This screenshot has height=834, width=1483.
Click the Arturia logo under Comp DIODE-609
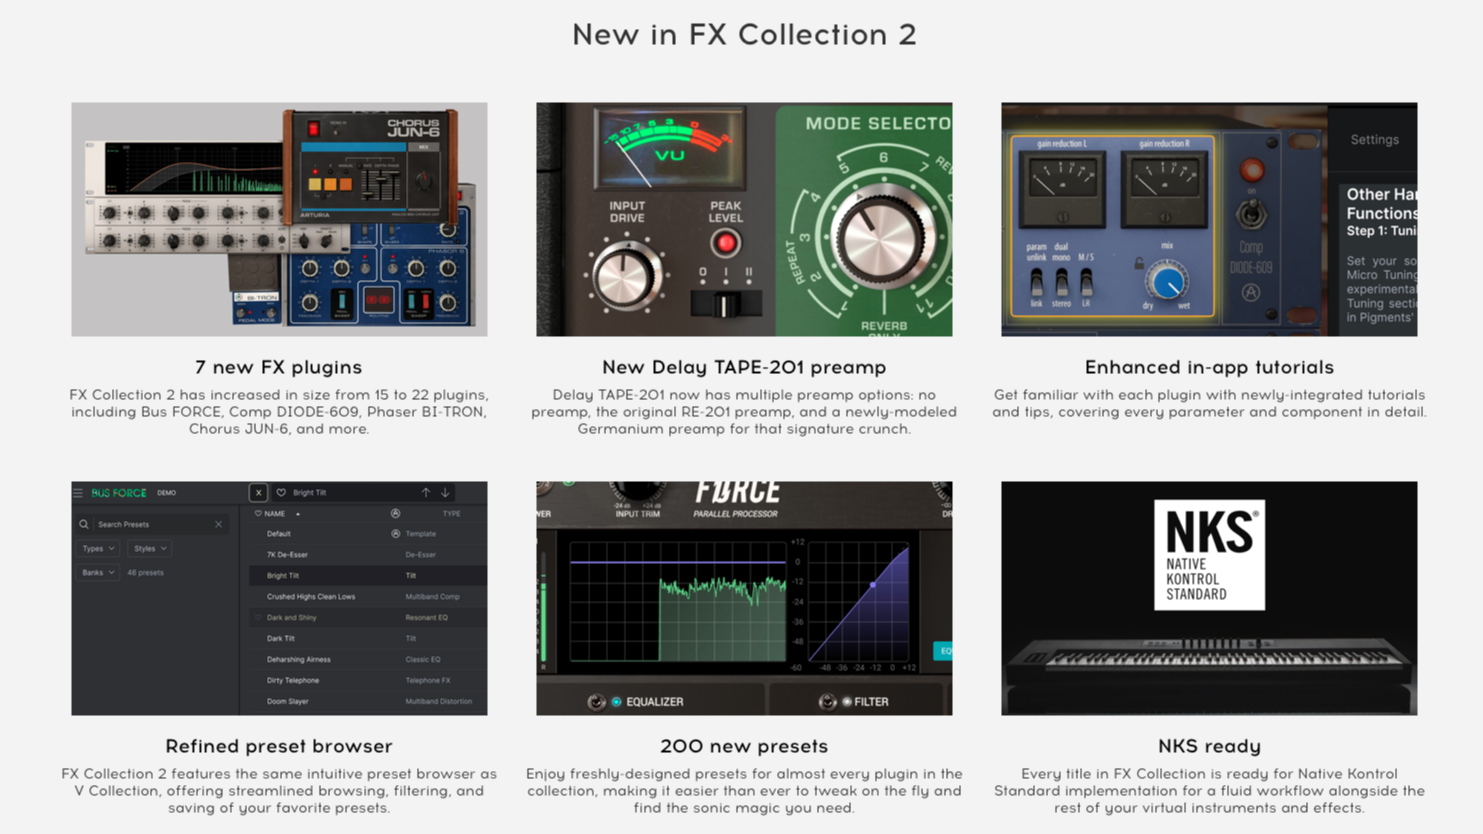[x=1251, y=292]
